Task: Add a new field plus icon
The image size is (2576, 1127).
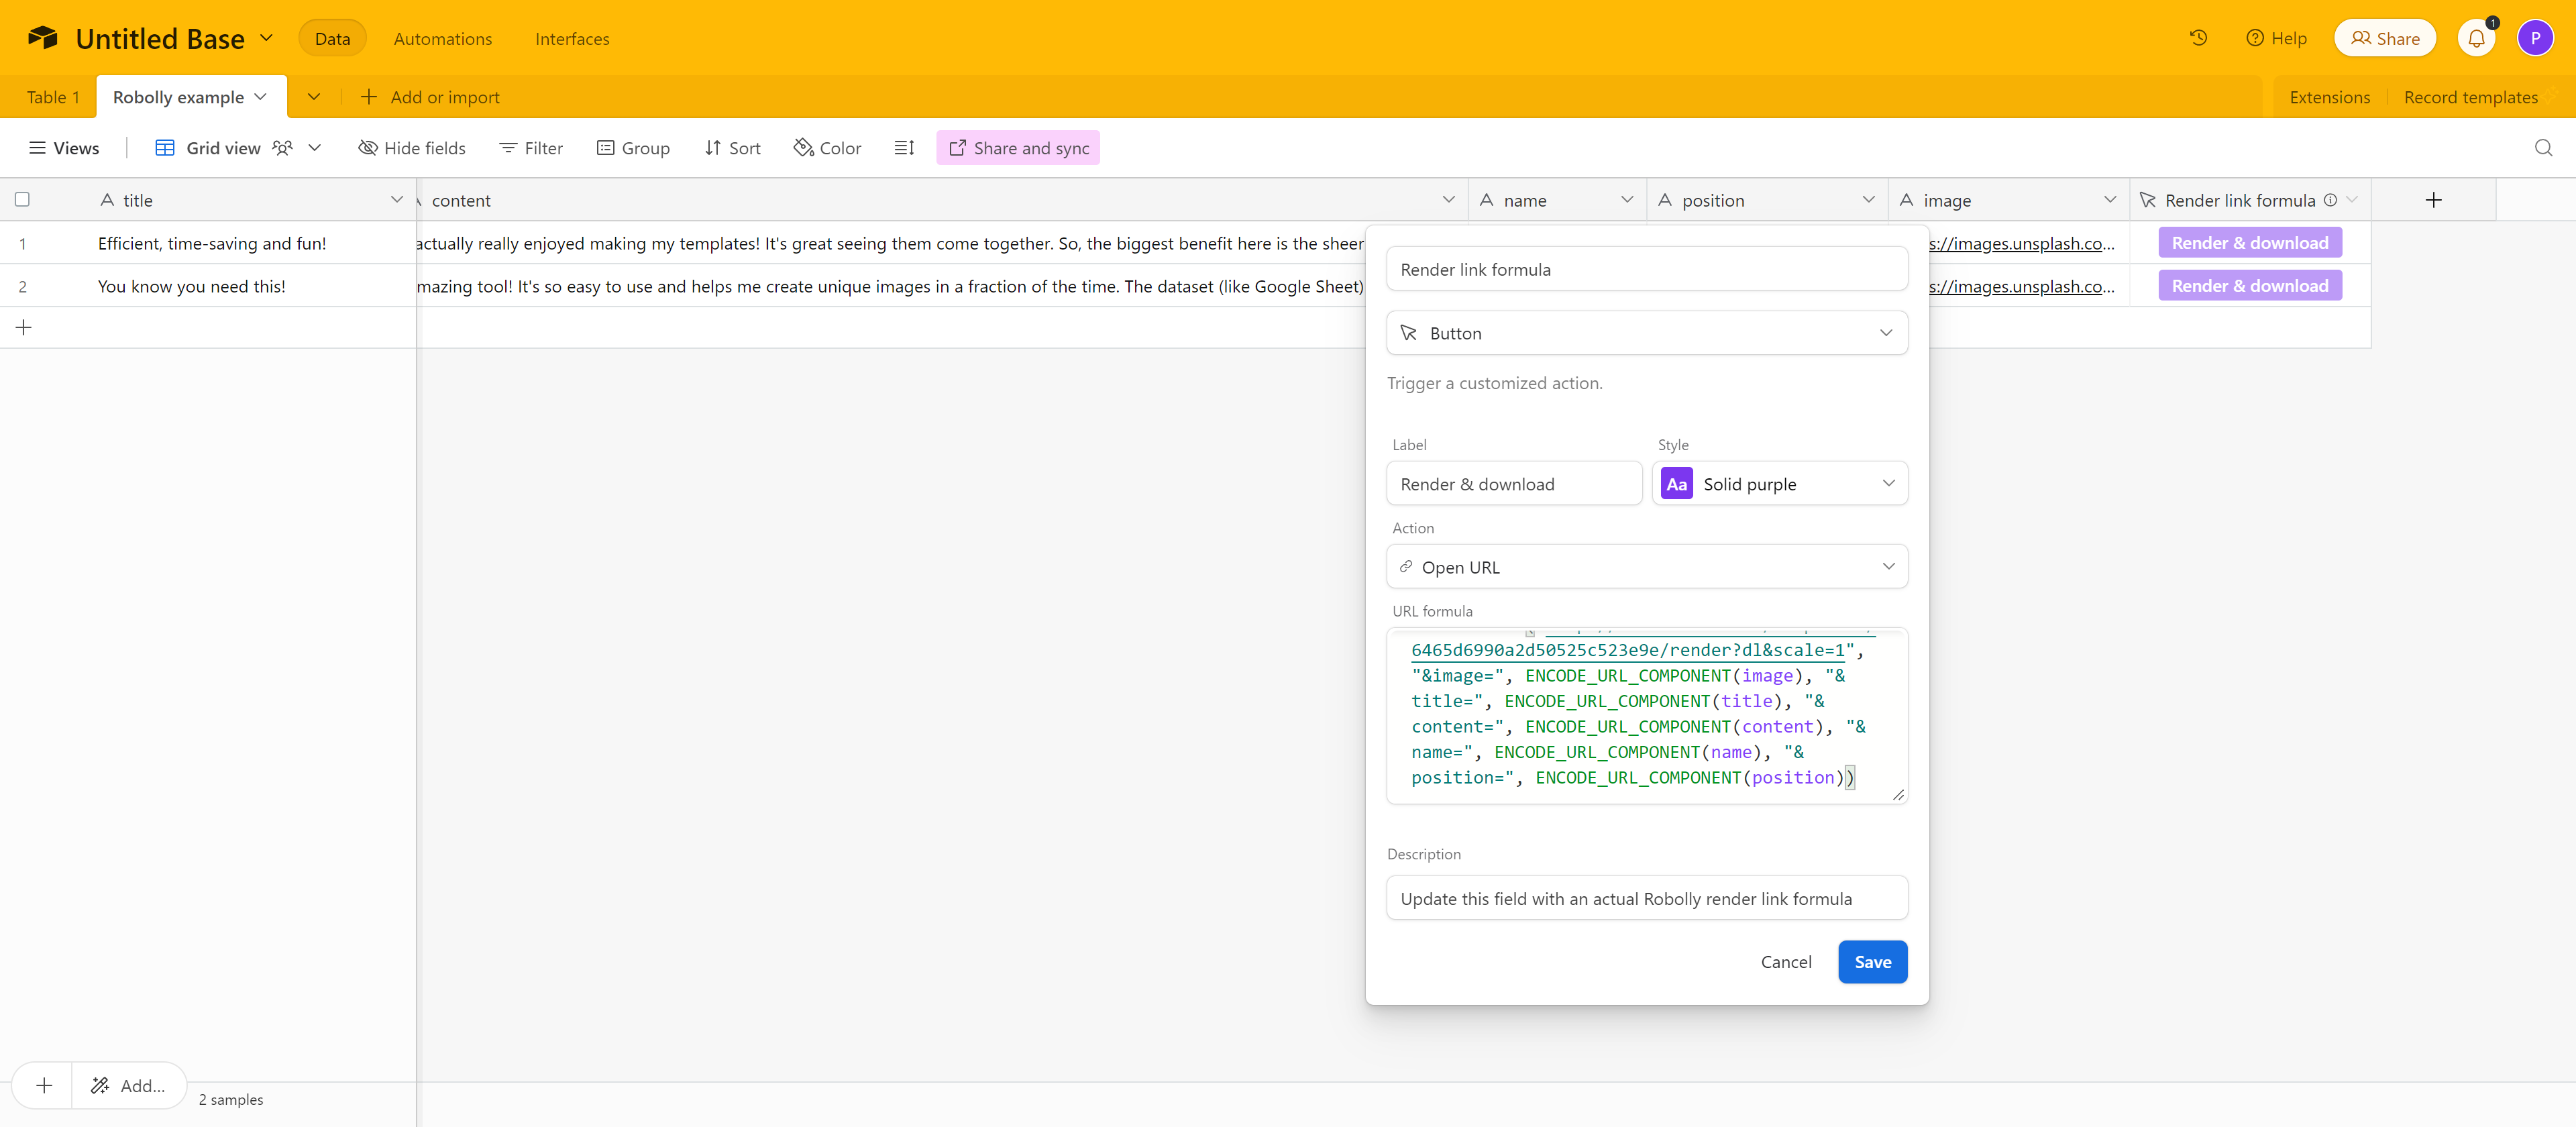Action: tap(2433, 200)
